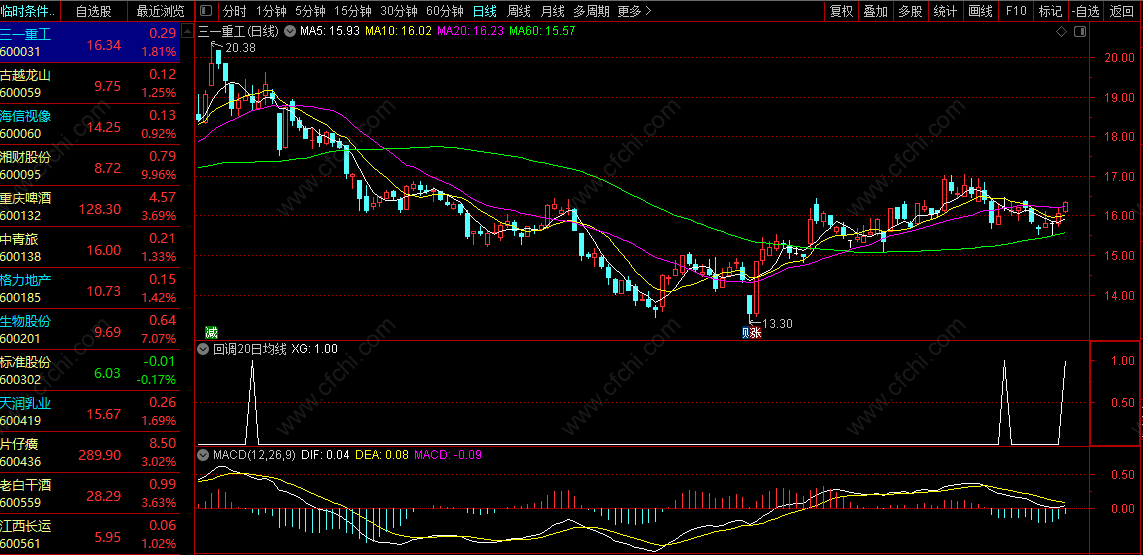Viewport: 1143px width, 555px height.
Task: Click the 标记 button
Action: [x=1050, y=11]
